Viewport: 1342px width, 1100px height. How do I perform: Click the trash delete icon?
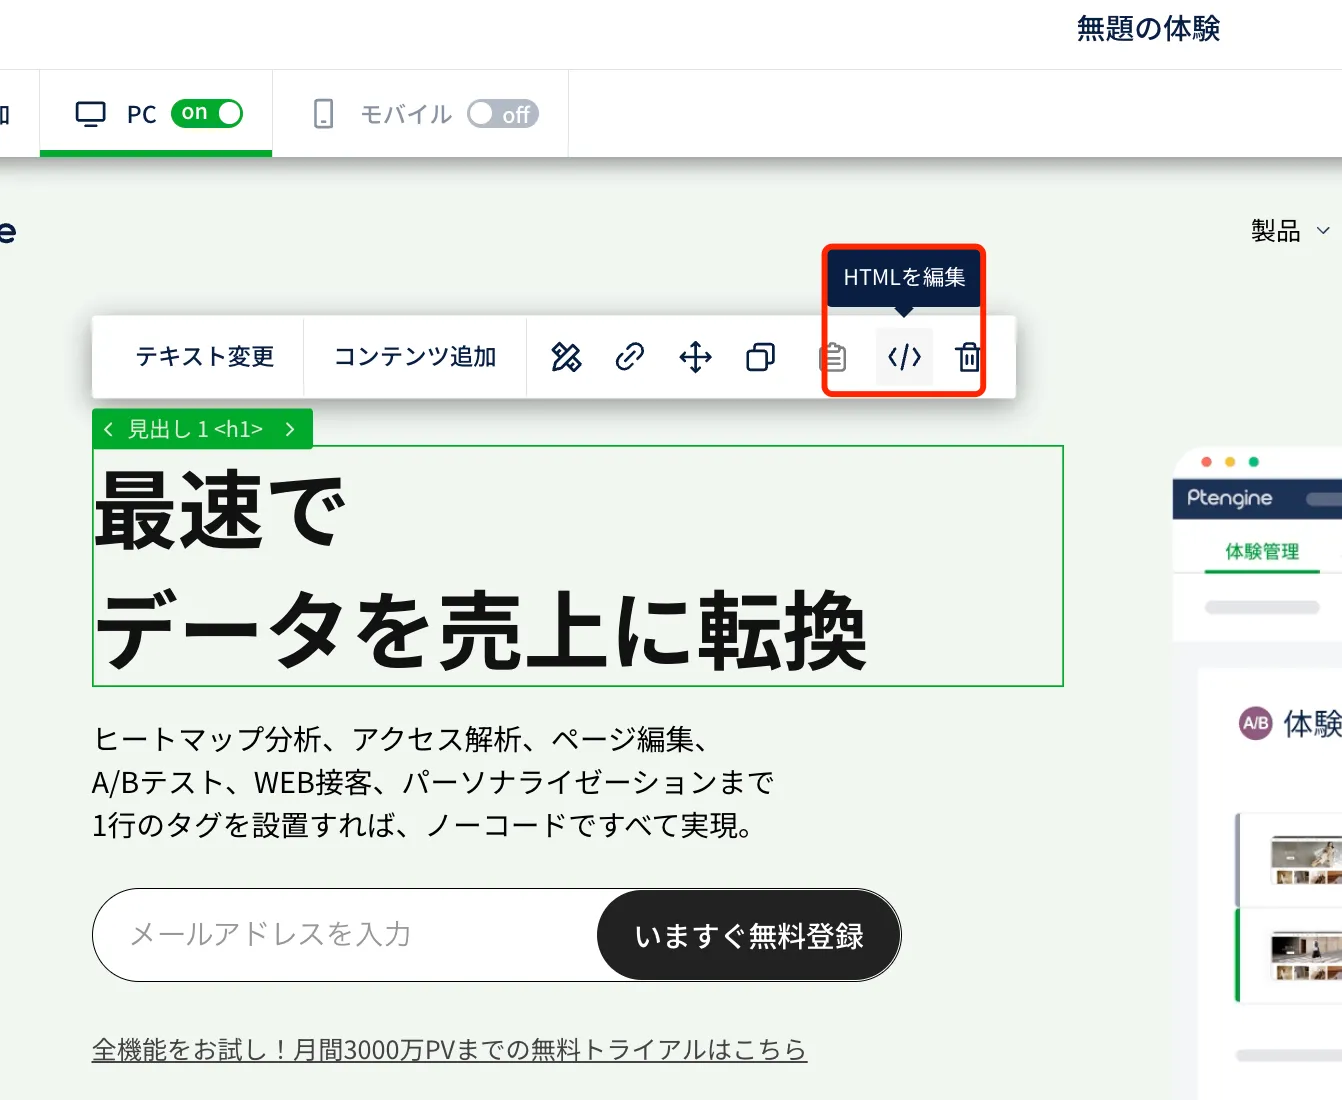click(x=968, y=357)
